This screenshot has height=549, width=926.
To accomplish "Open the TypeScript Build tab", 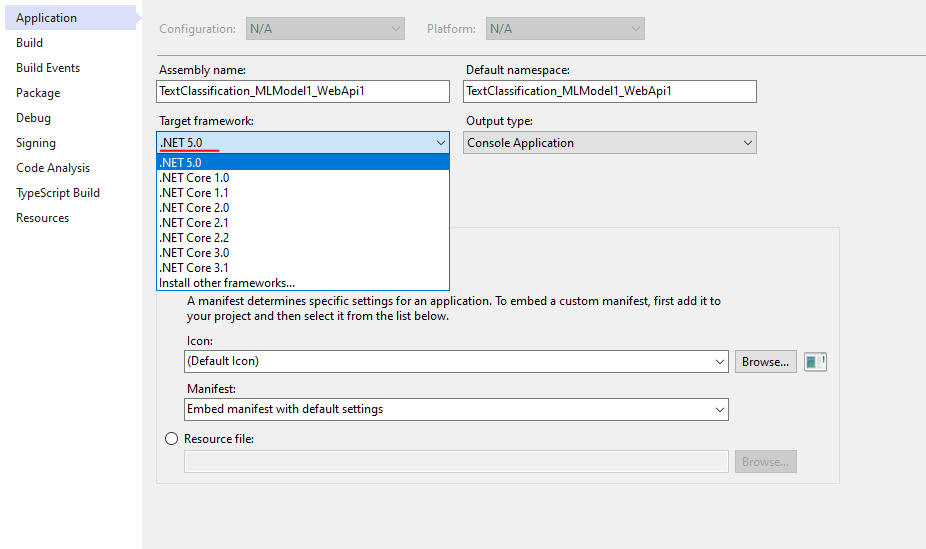I will [71, 193].
